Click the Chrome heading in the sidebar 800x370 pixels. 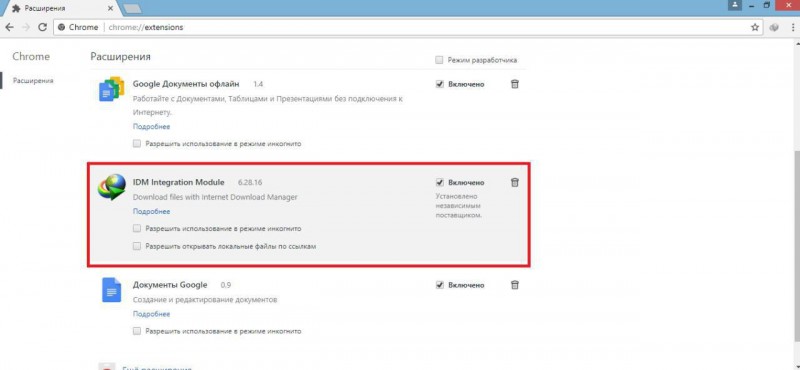(31, 57)
